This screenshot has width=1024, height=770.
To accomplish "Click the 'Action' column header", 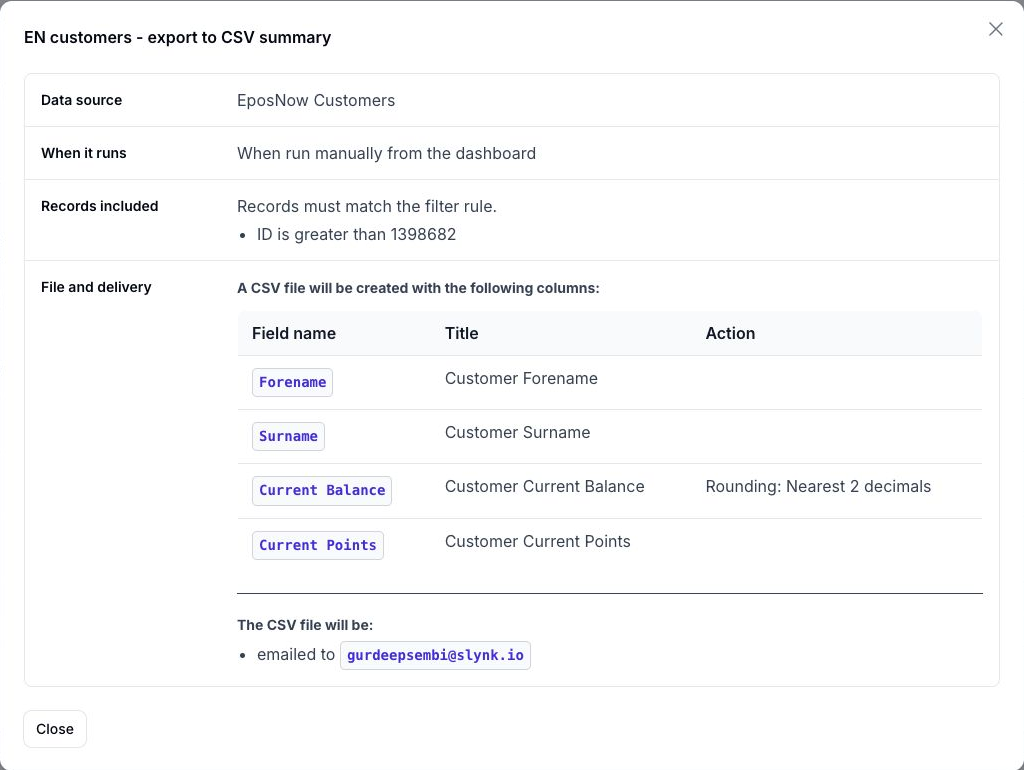I will click(x=730, y=333).
